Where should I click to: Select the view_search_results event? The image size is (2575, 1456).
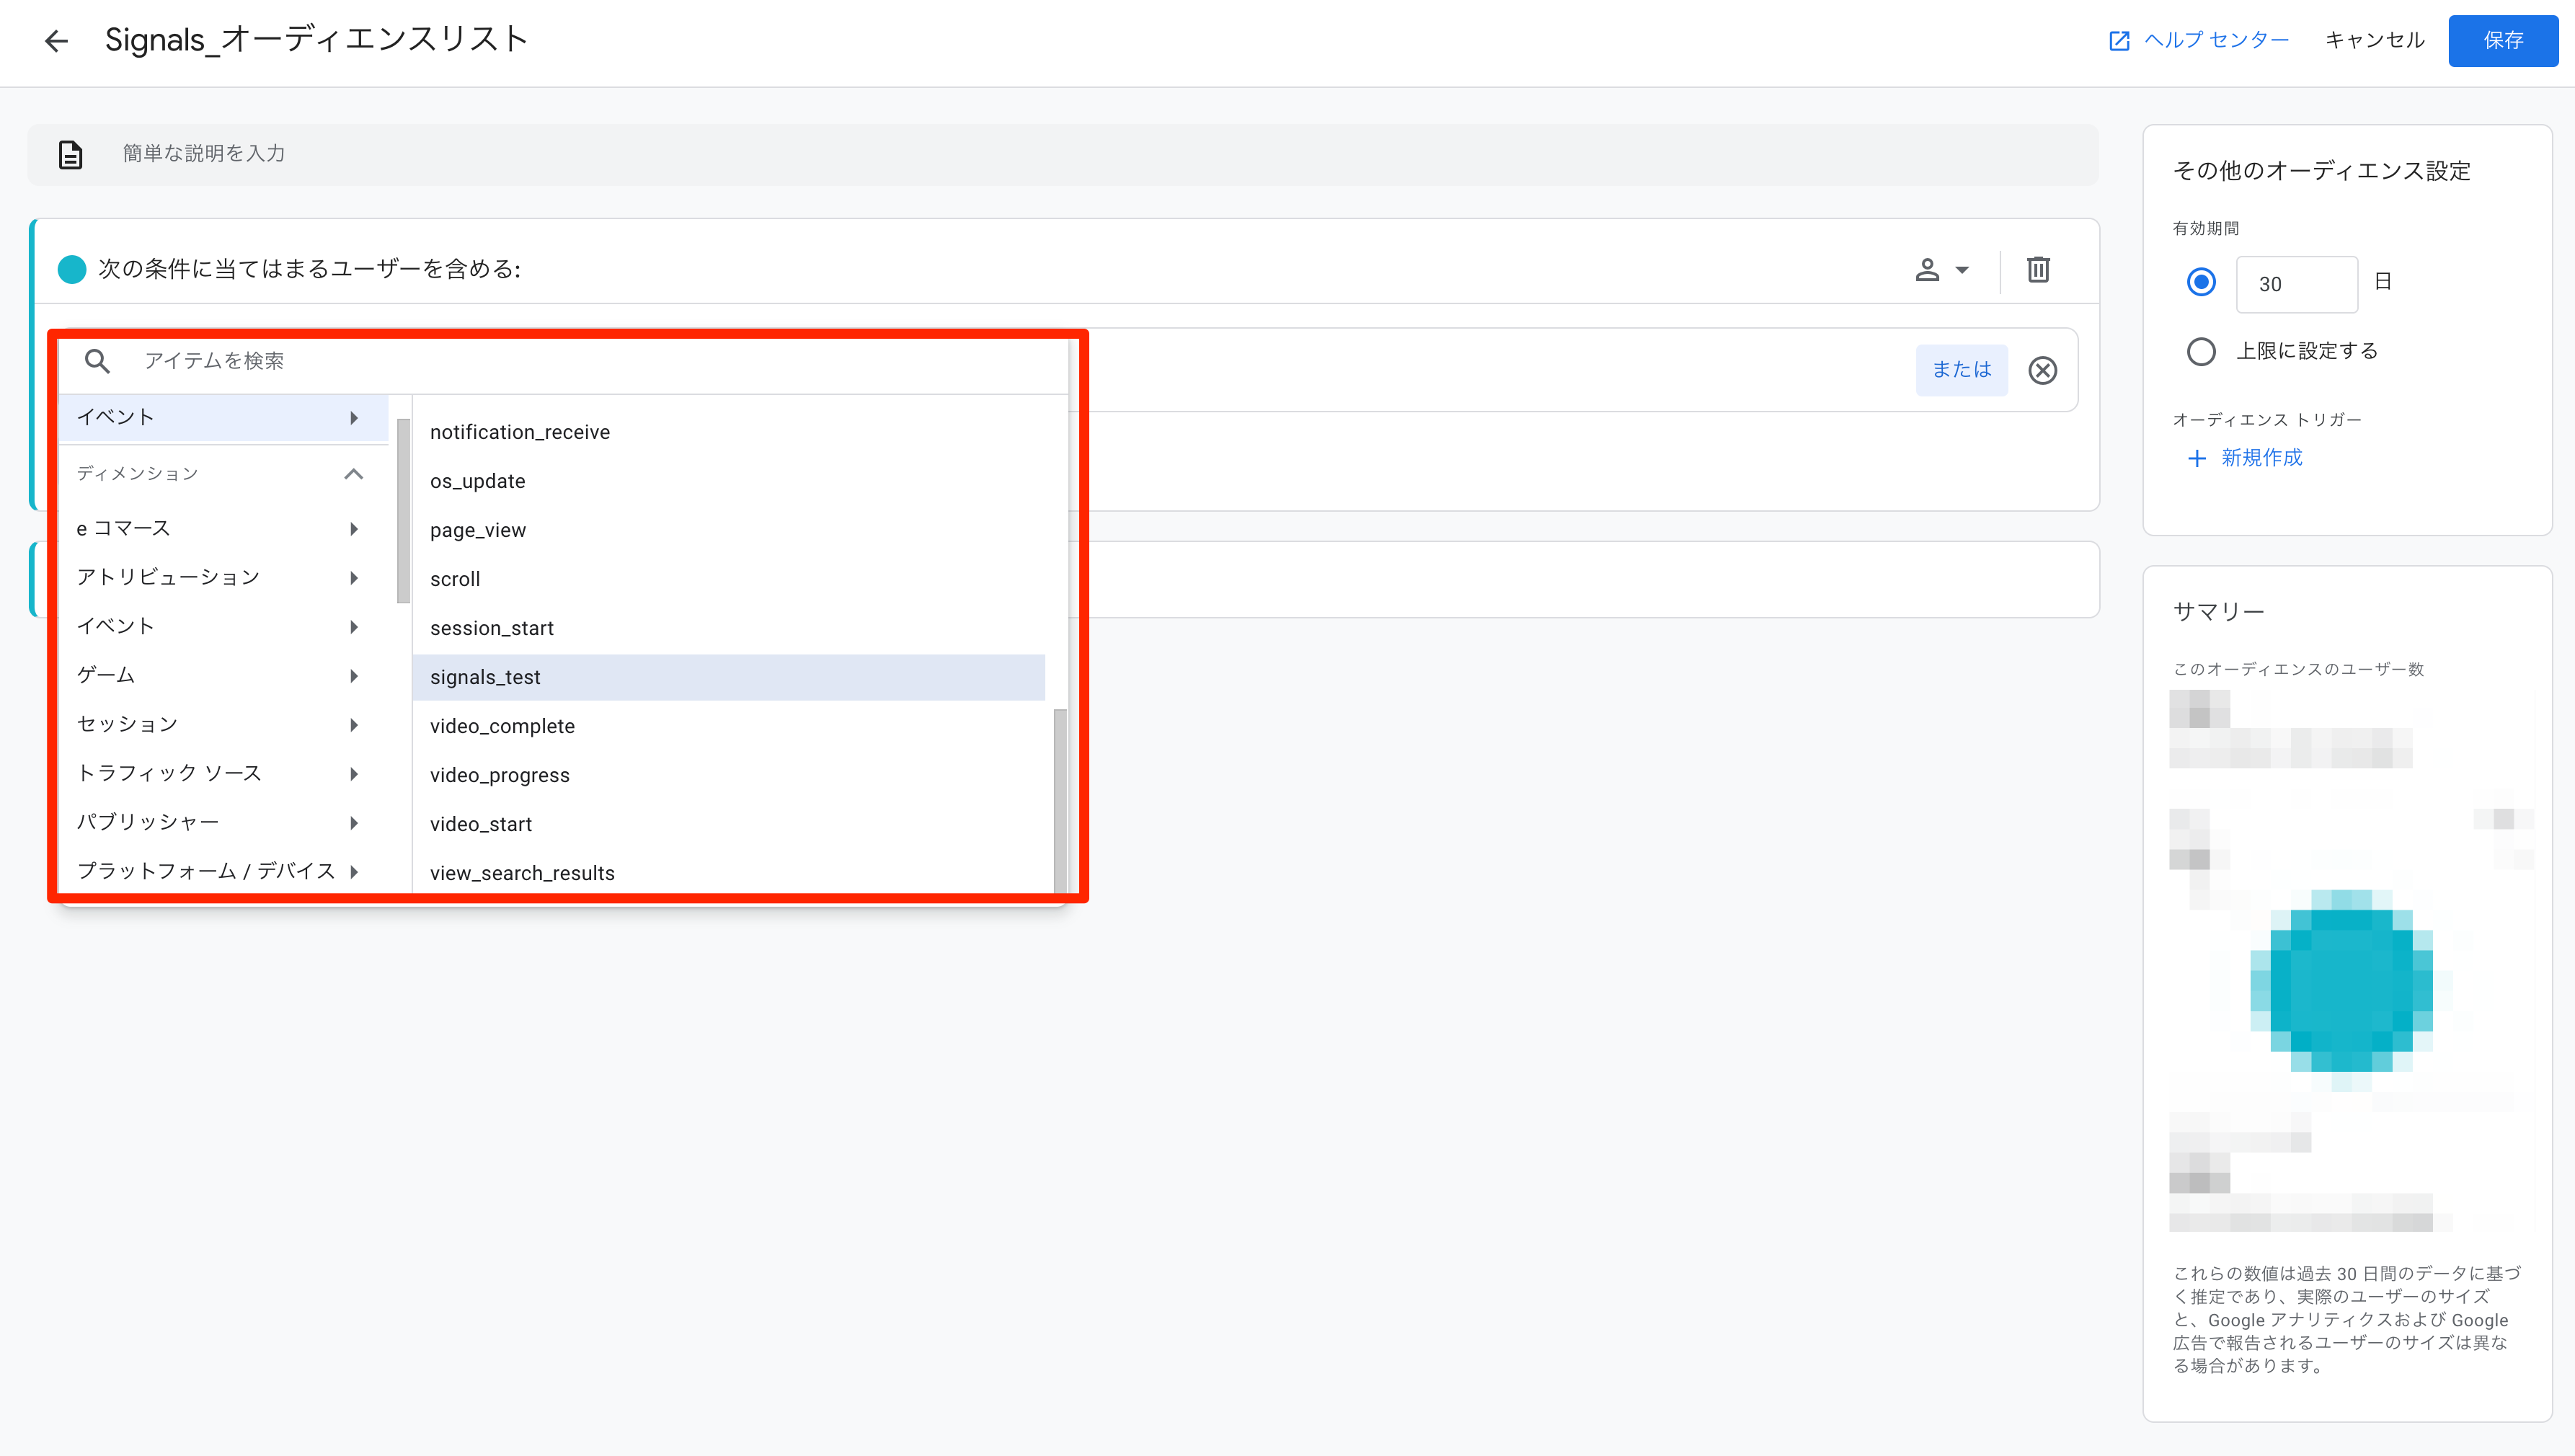point(729,873)
